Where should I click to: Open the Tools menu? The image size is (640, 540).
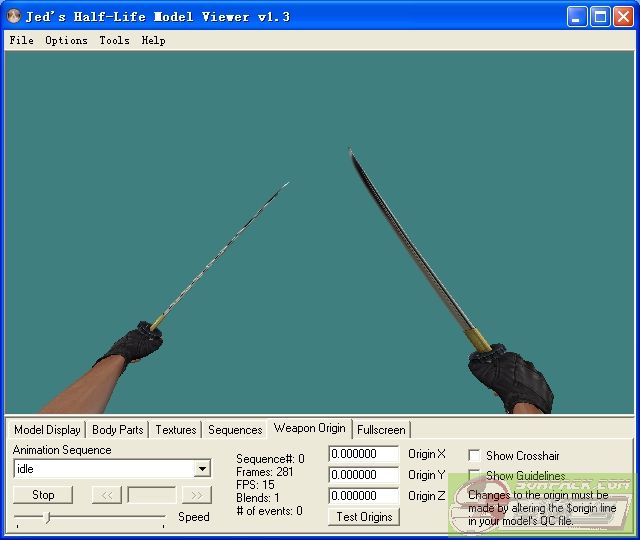click(x=114, y=41)
